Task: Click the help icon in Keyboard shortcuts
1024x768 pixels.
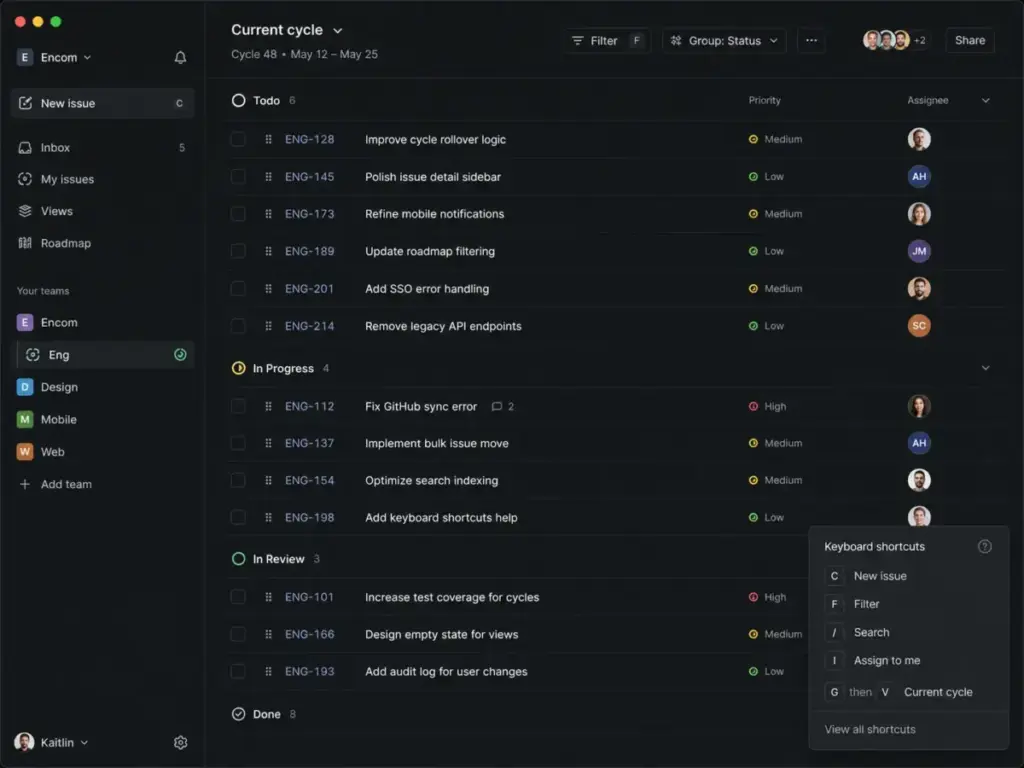Action: point(984,547)
